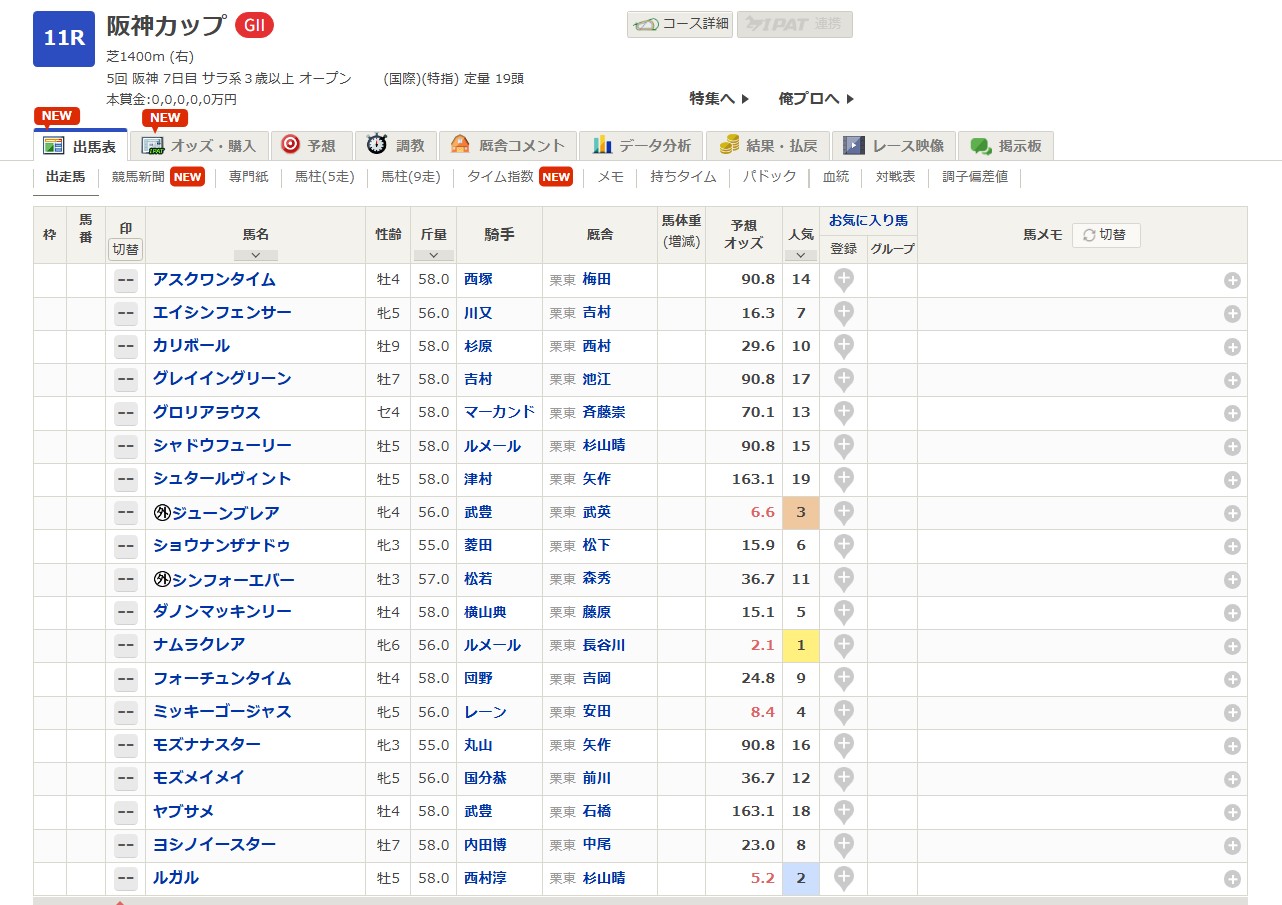Toggle 馬メモ 切替 refresh button
Screen dimensions: 1282x905
(1106, 235)
